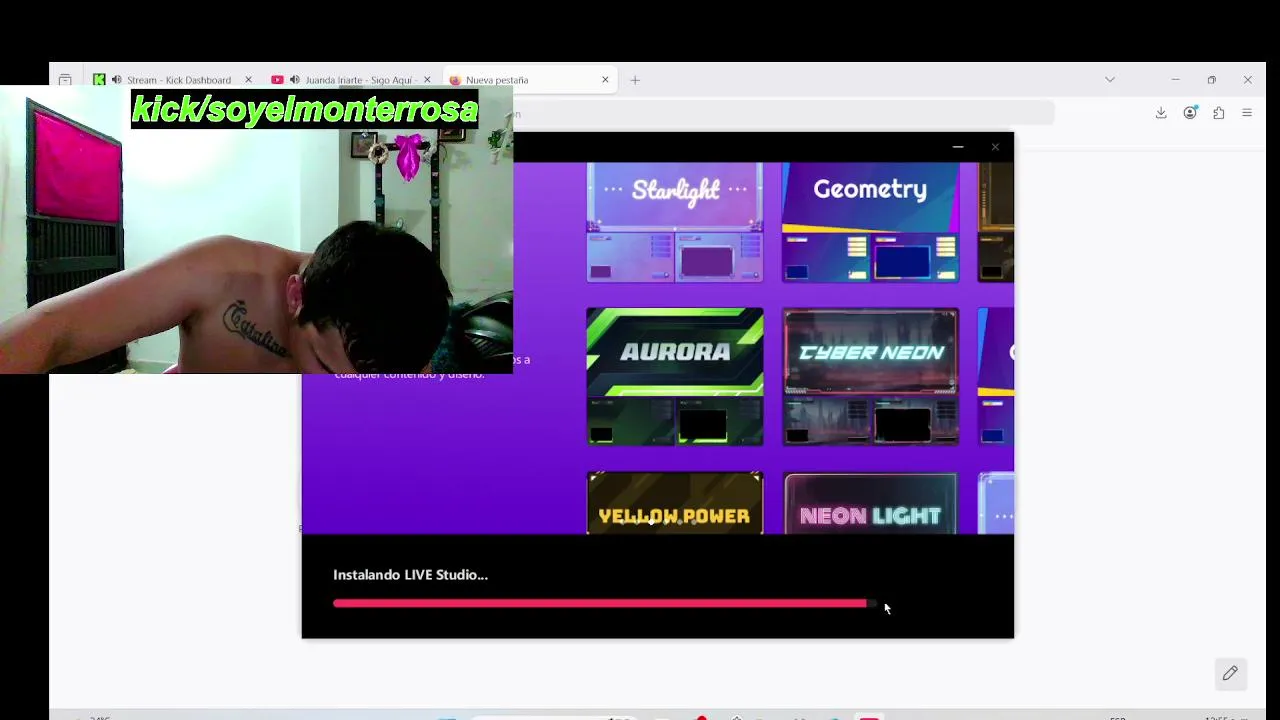The width and height of the screenshot is (1280, 720).
Task: Close the LIVE Studio installer window
Action: (x=995, y=148)
